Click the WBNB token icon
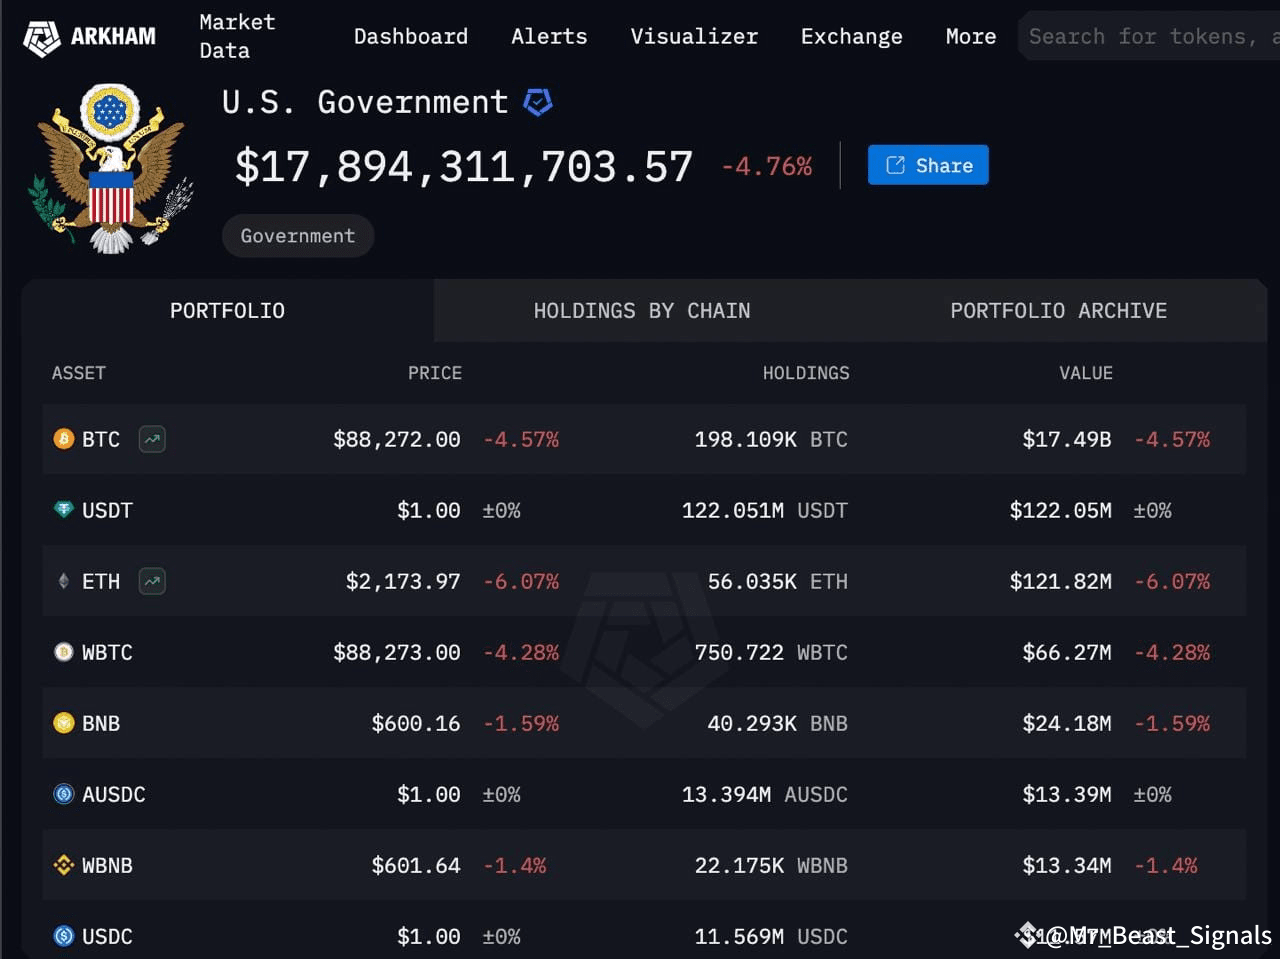Screen dimensions: 1280x959 (x=64, y=865)
